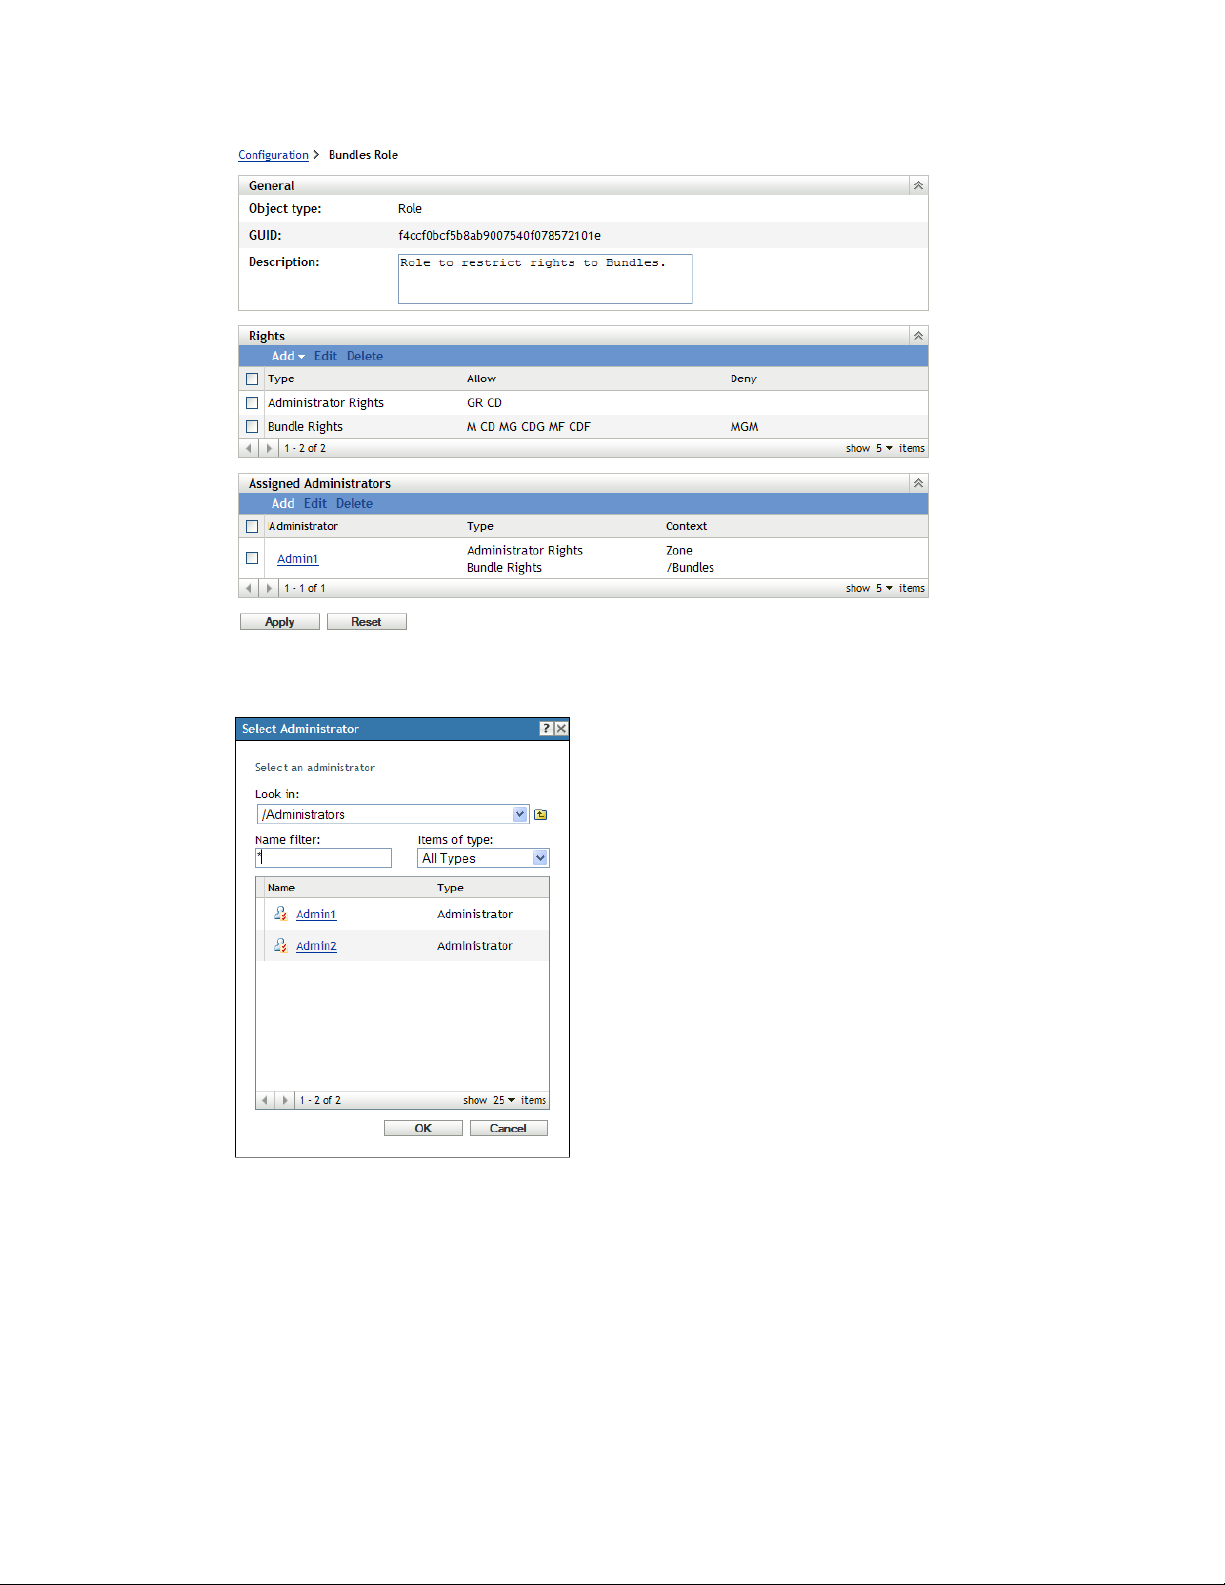Go to next page in Rights list

tap(268, 448)
